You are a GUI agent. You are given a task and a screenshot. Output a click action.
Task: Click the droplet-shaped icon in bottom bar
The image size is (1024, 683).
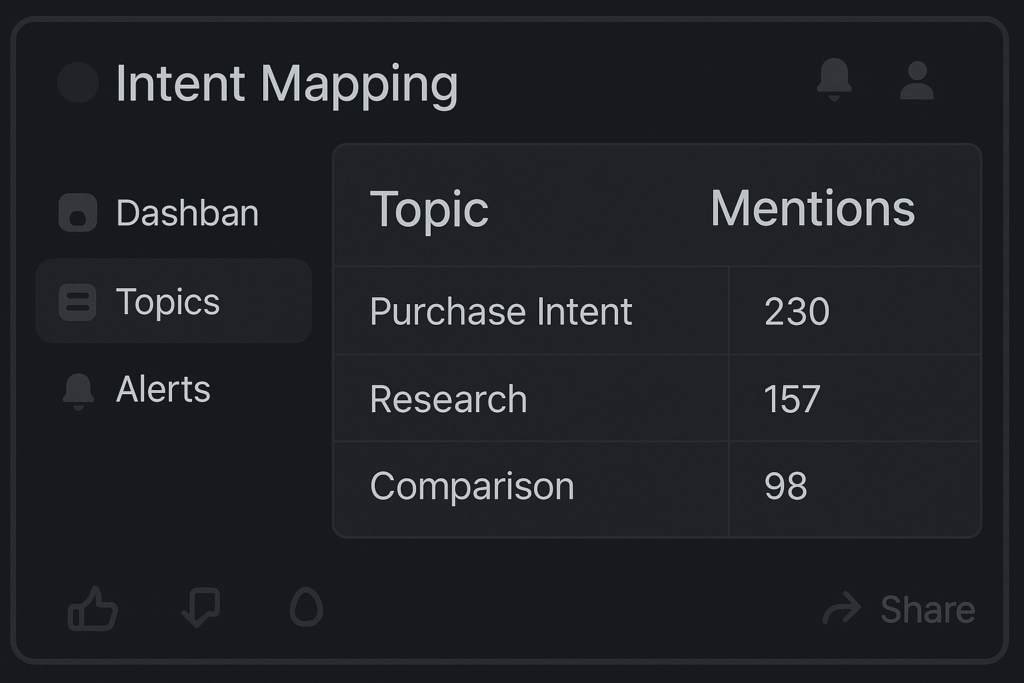tap(306, 607)
